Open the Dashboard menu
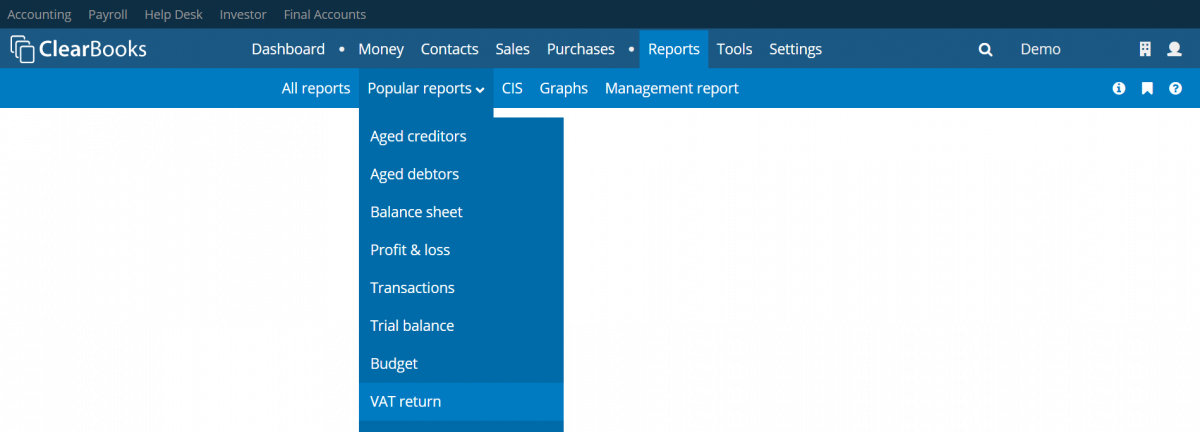Screen dimensions: 1200x432 click(x=288, y=49)
